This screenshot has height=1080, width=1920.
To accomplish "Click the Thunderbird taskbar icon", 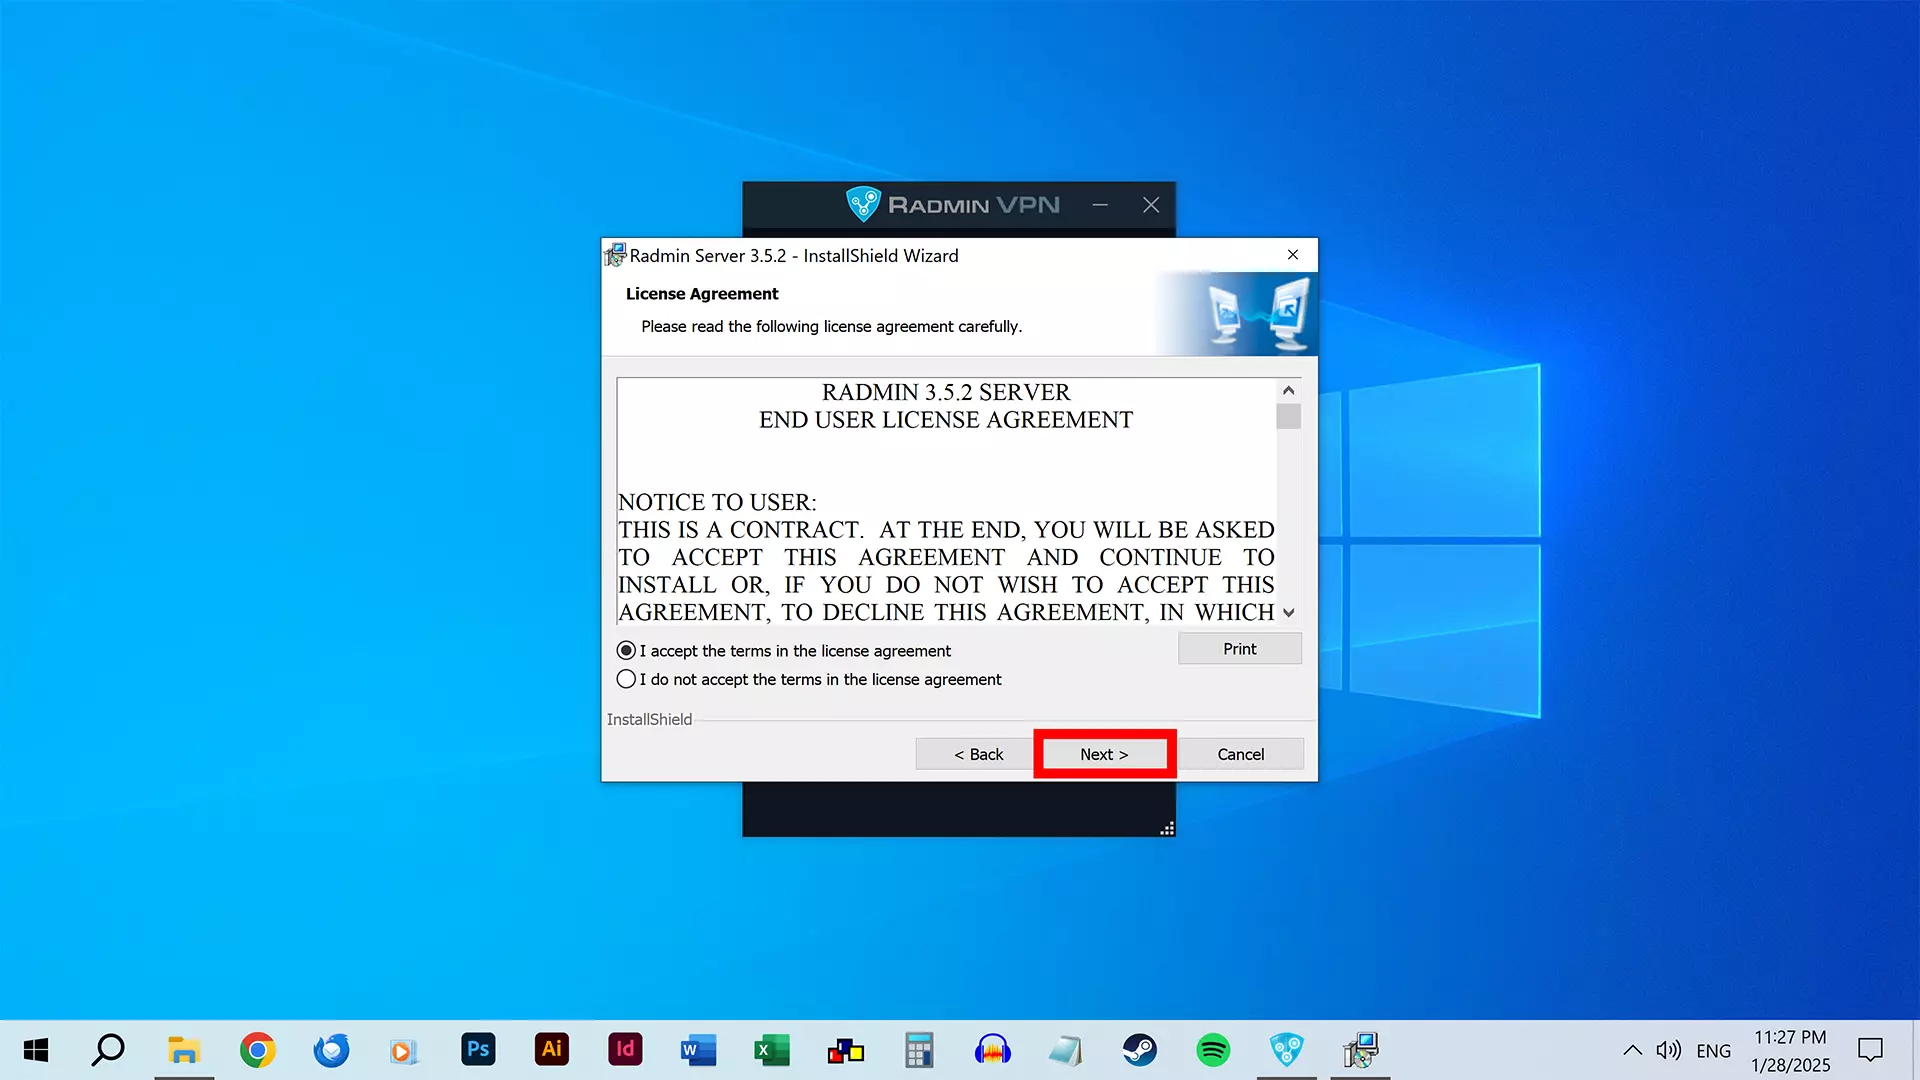I will pyautogui.click(x=331, y=1050).
